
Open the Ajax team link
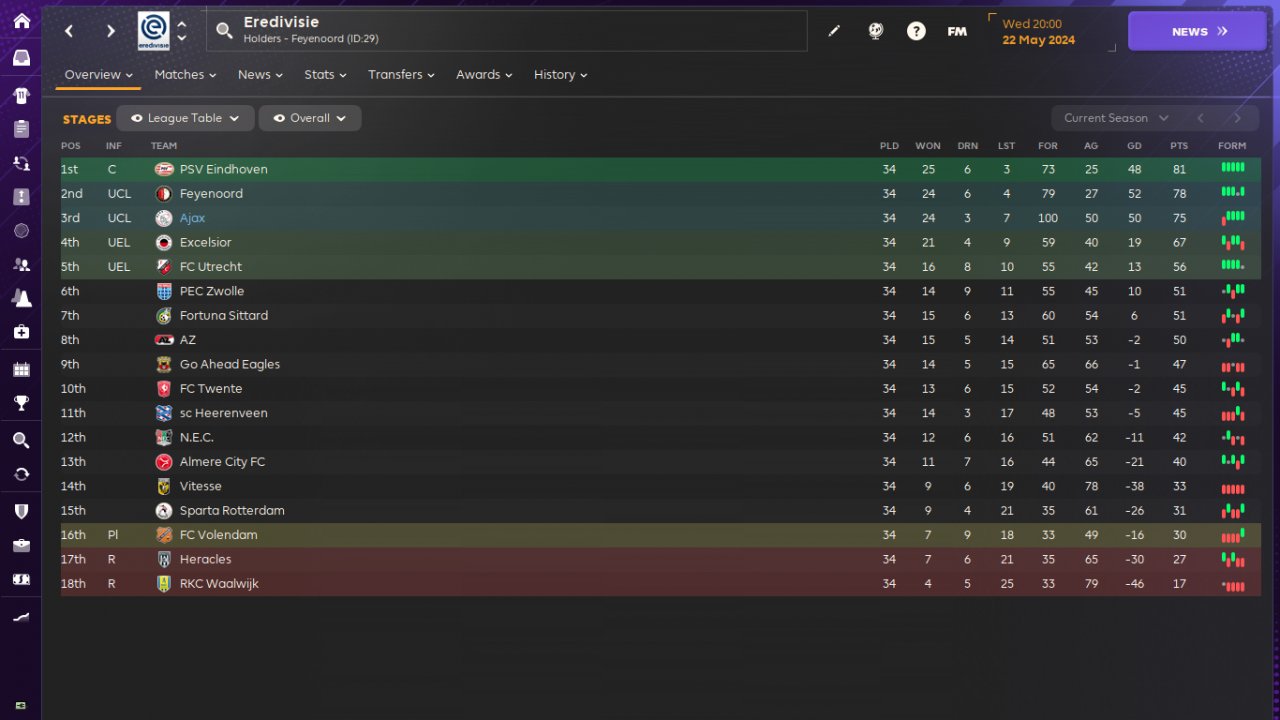pyautogui.click(x=192, y=218)
